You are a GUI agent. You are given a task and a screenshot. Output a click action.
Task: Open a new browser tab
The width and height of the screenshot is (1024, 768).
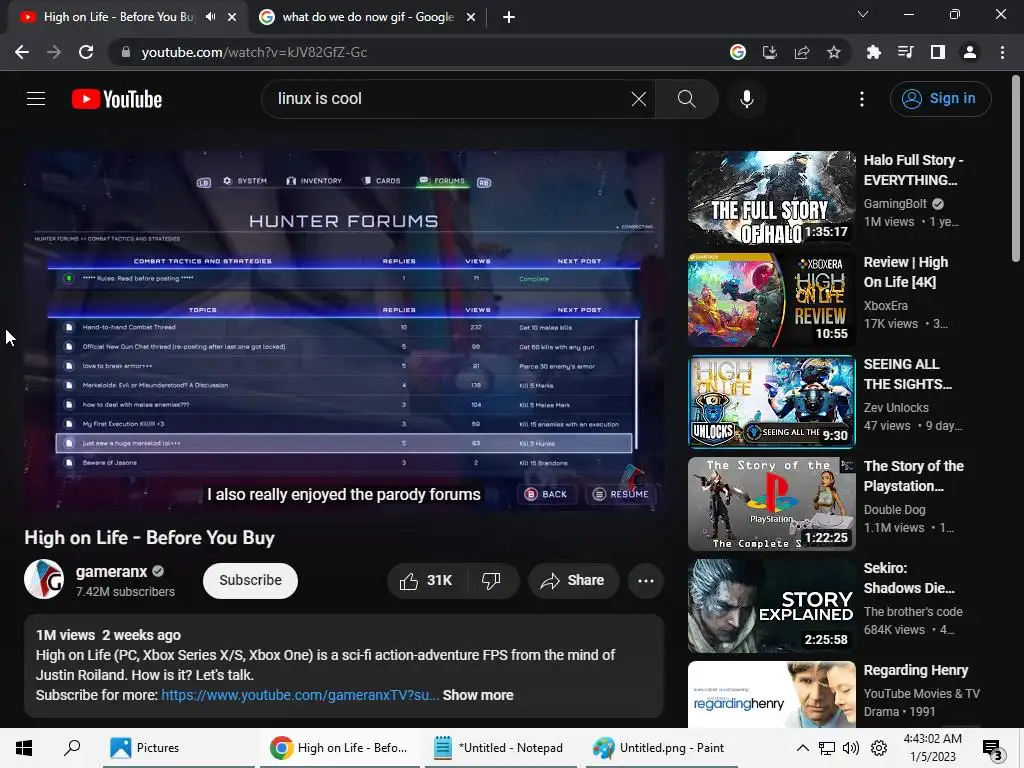[x=509, y=17]
